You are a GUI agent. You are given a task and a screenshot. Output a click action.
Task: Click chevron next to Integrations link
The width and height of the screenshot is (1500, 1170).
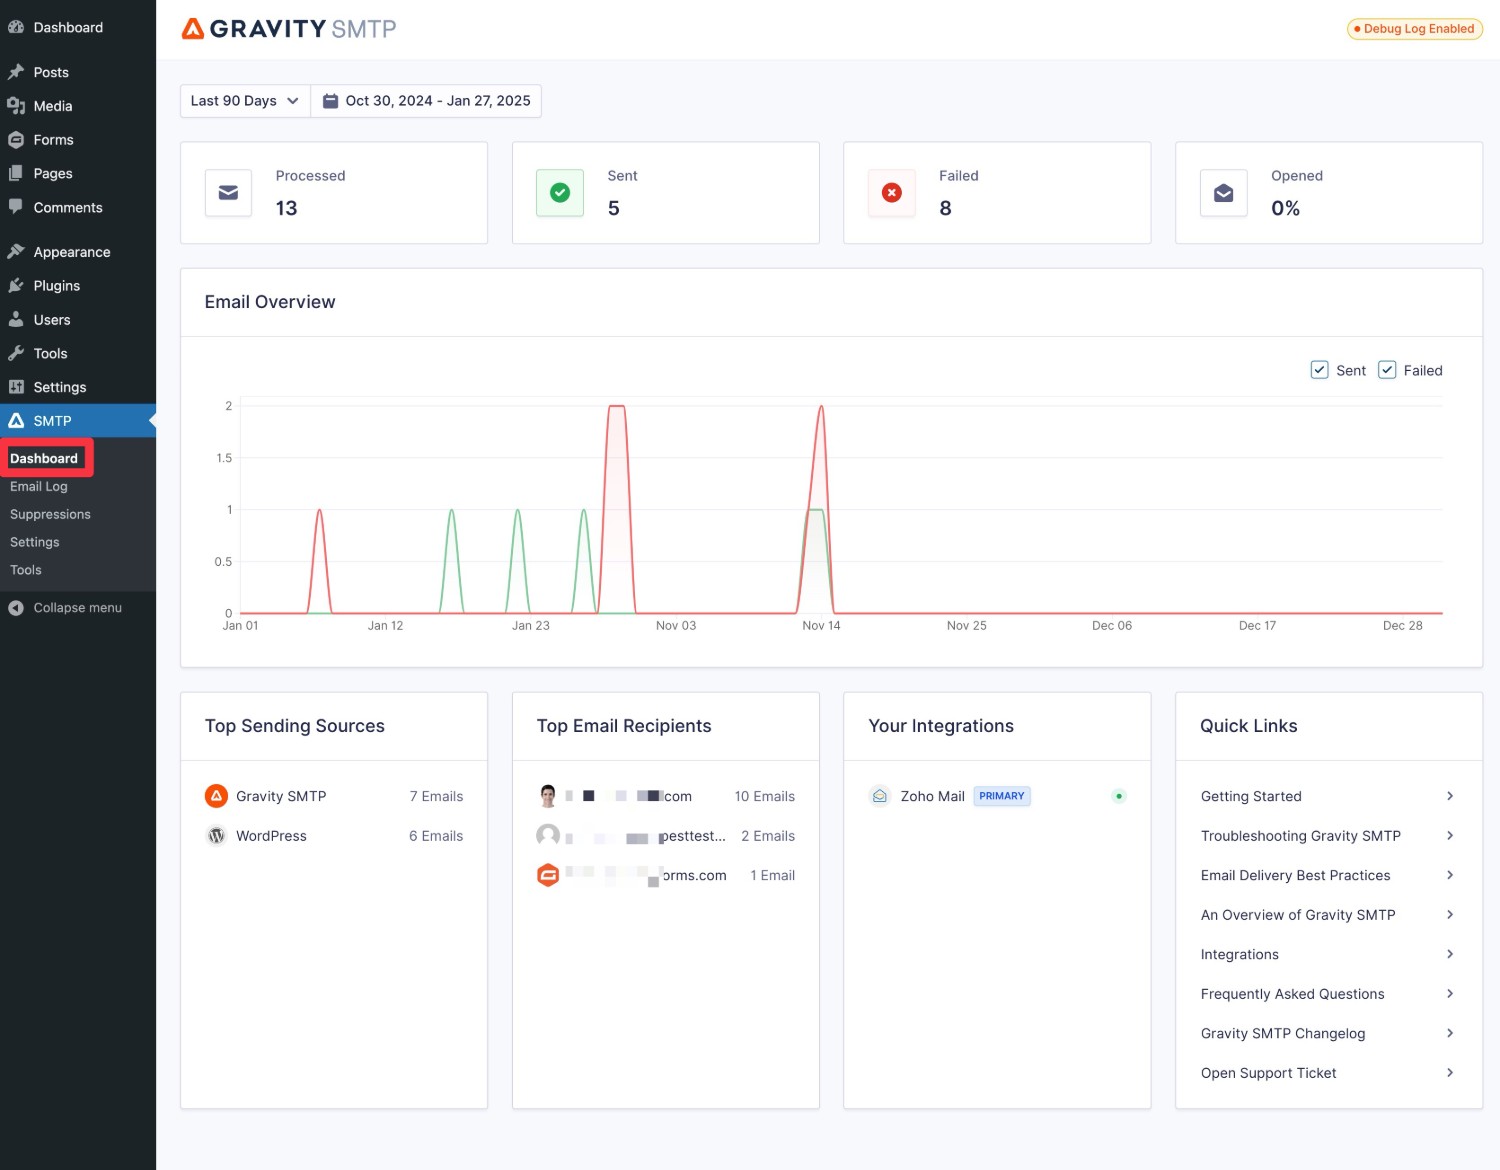point(1450,954)
